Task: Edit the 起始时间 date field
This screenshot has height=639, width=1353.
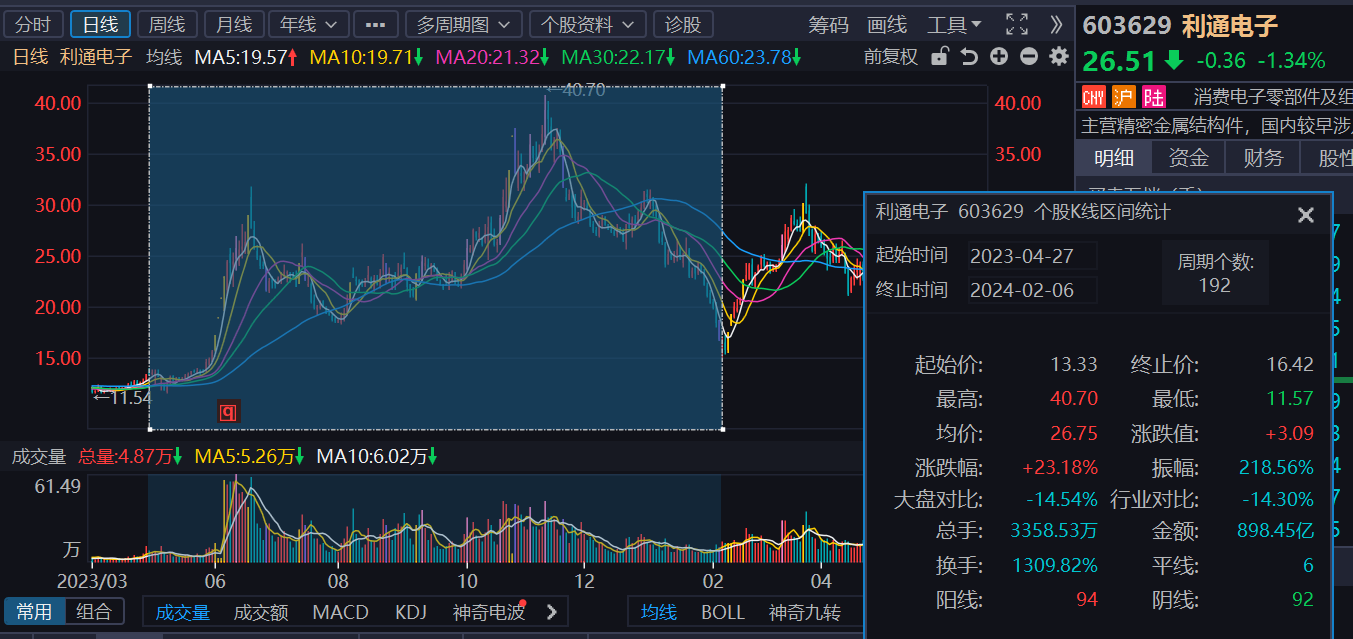Action: tap(1031, 256)
